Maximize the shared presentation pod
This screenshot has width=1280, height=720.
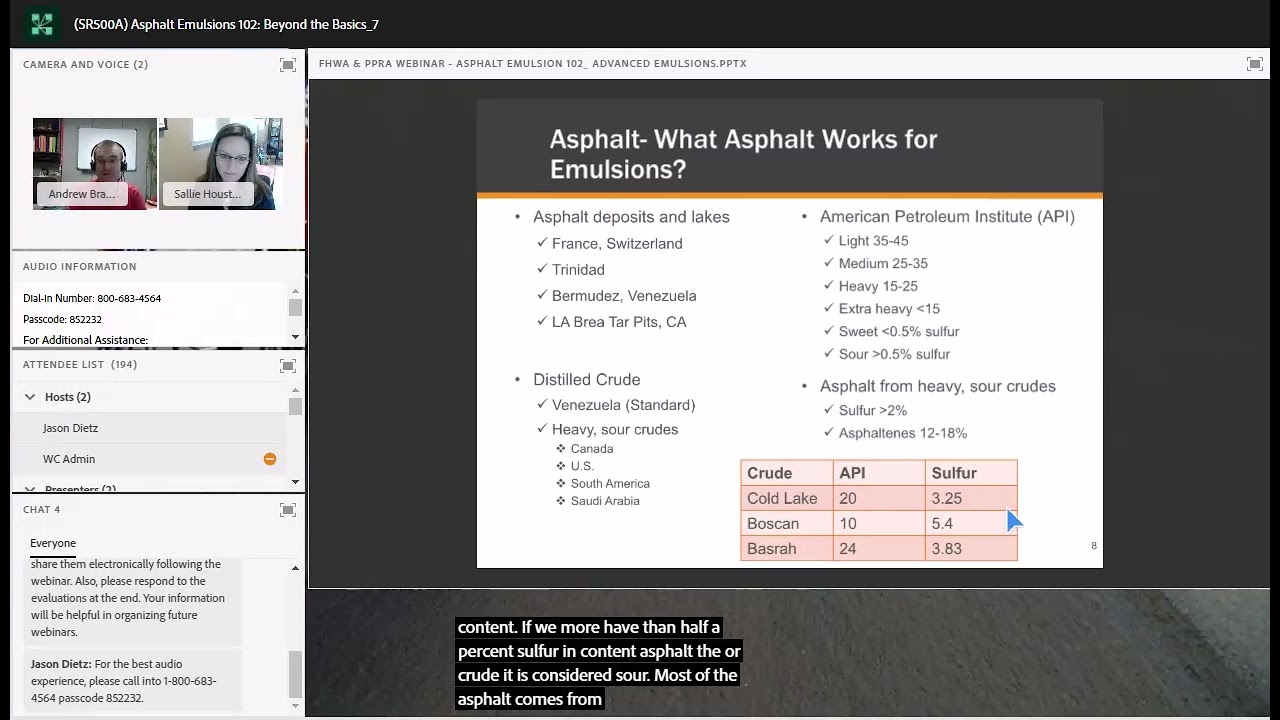1255,64
